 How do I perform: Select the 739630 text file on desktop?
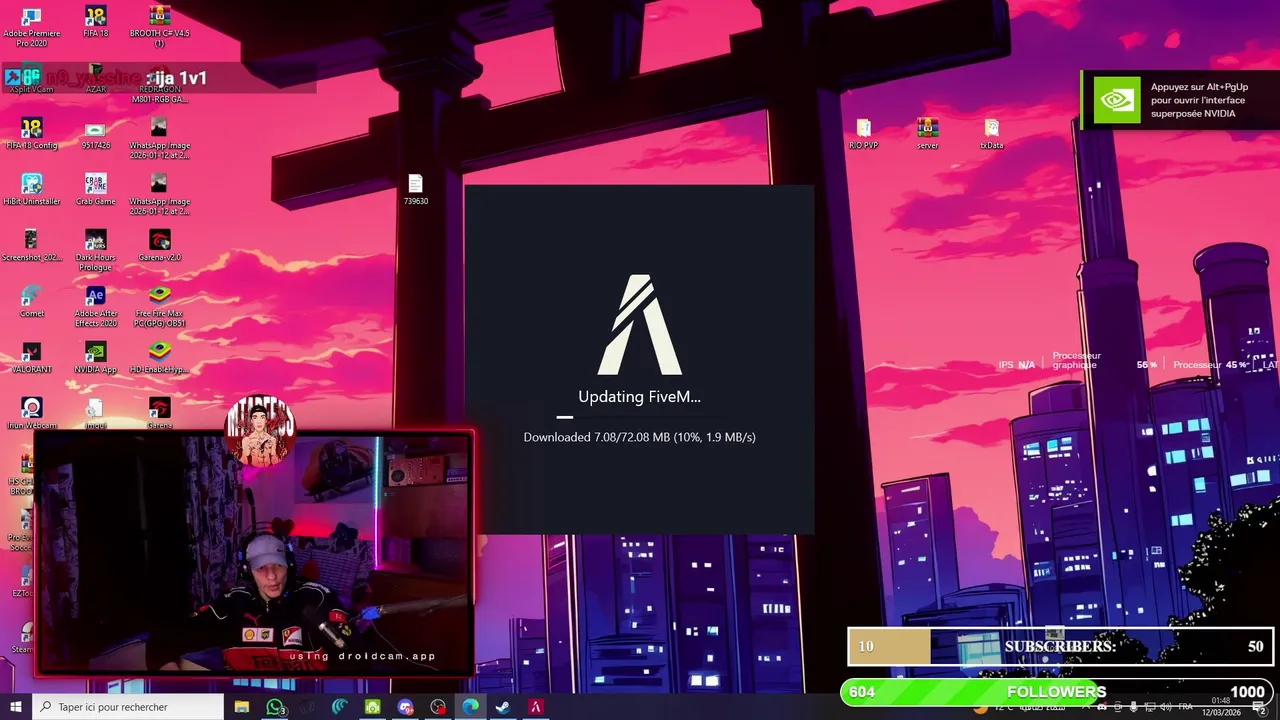click(x=415, y=190)
